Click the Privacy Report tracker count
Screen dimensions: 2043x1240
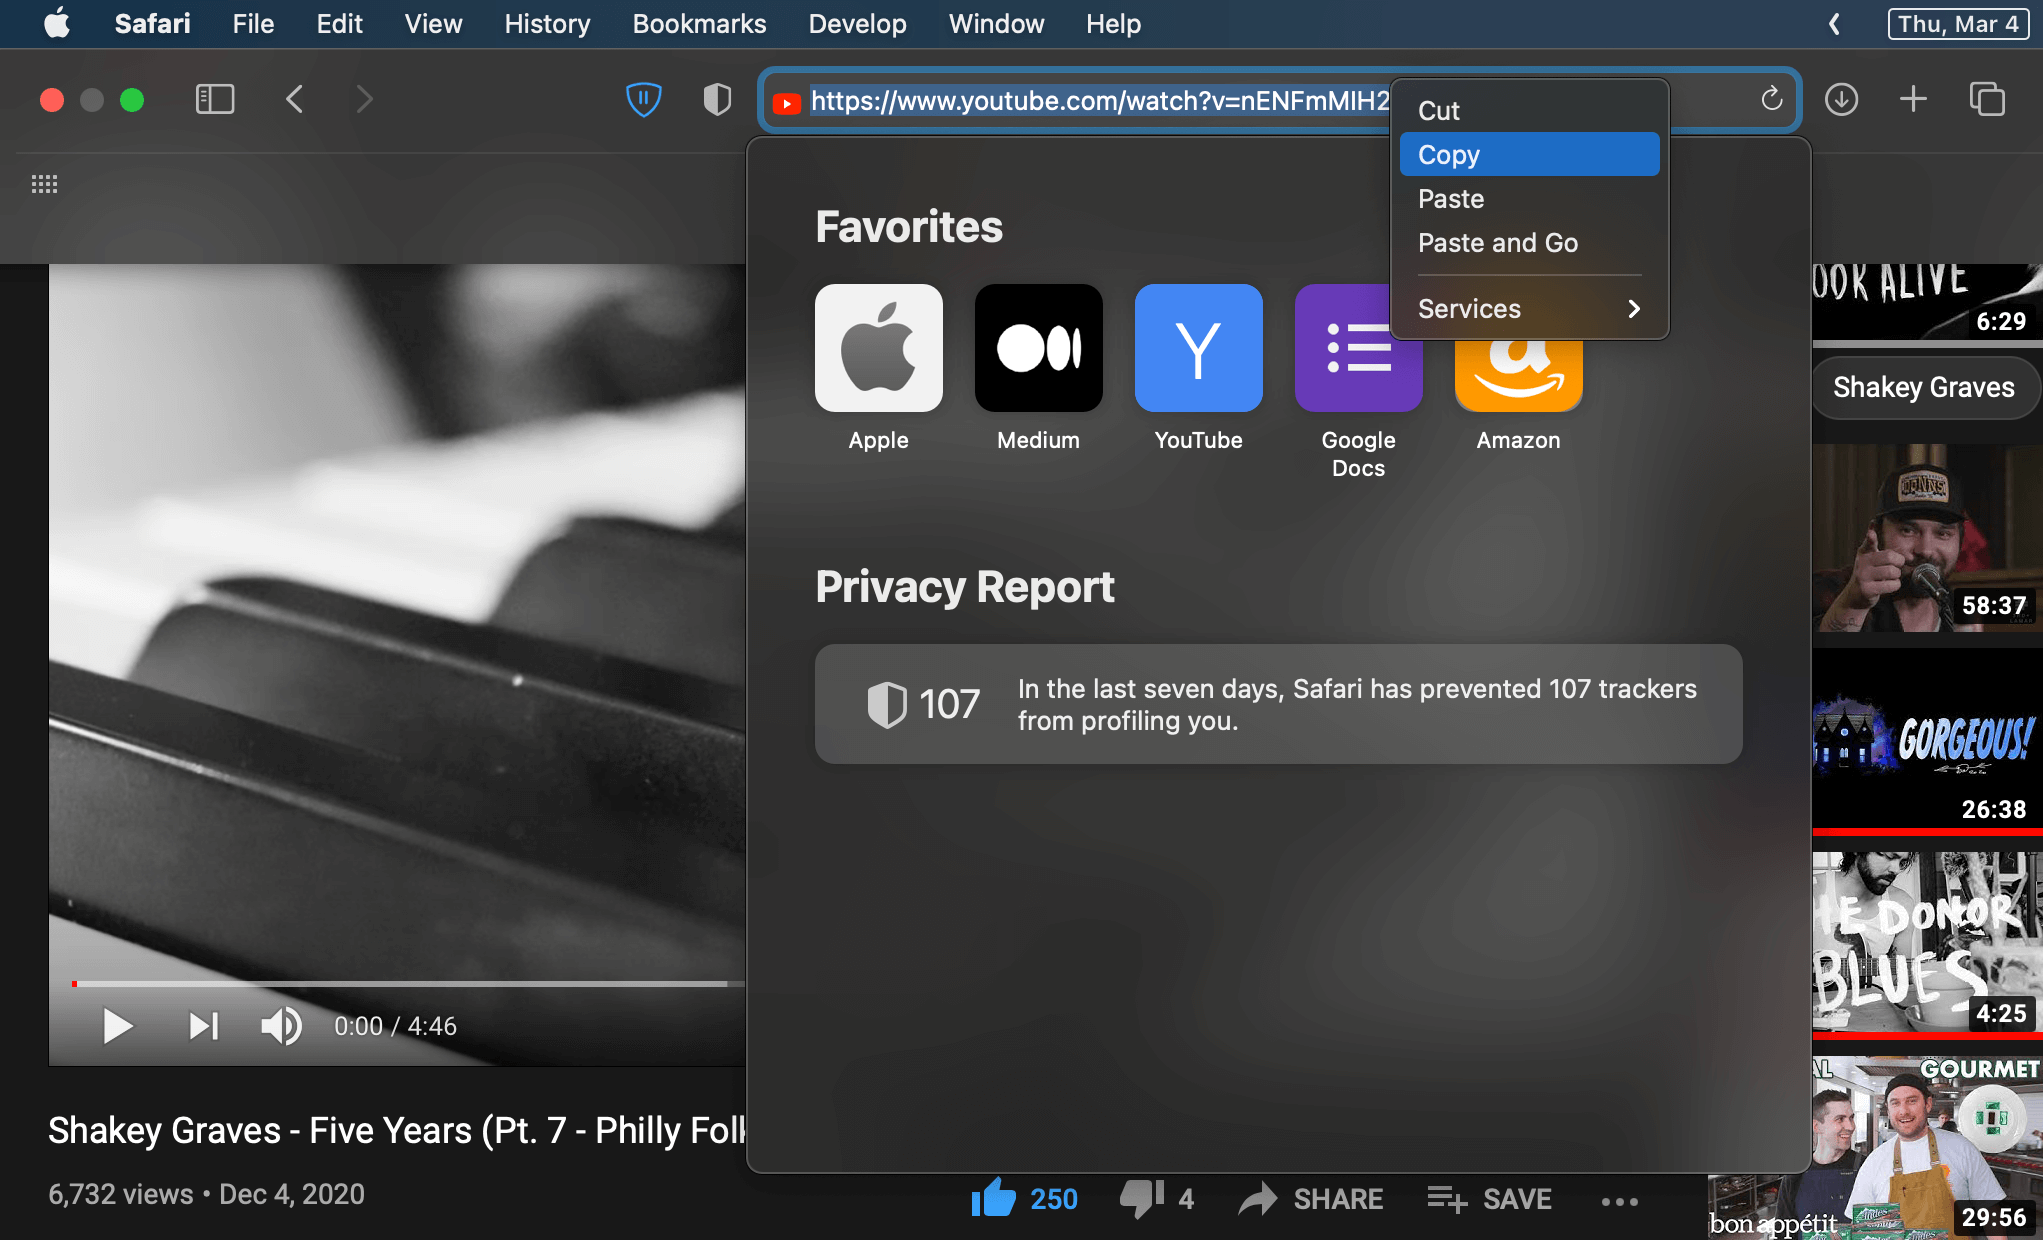[x=950, y=703]
